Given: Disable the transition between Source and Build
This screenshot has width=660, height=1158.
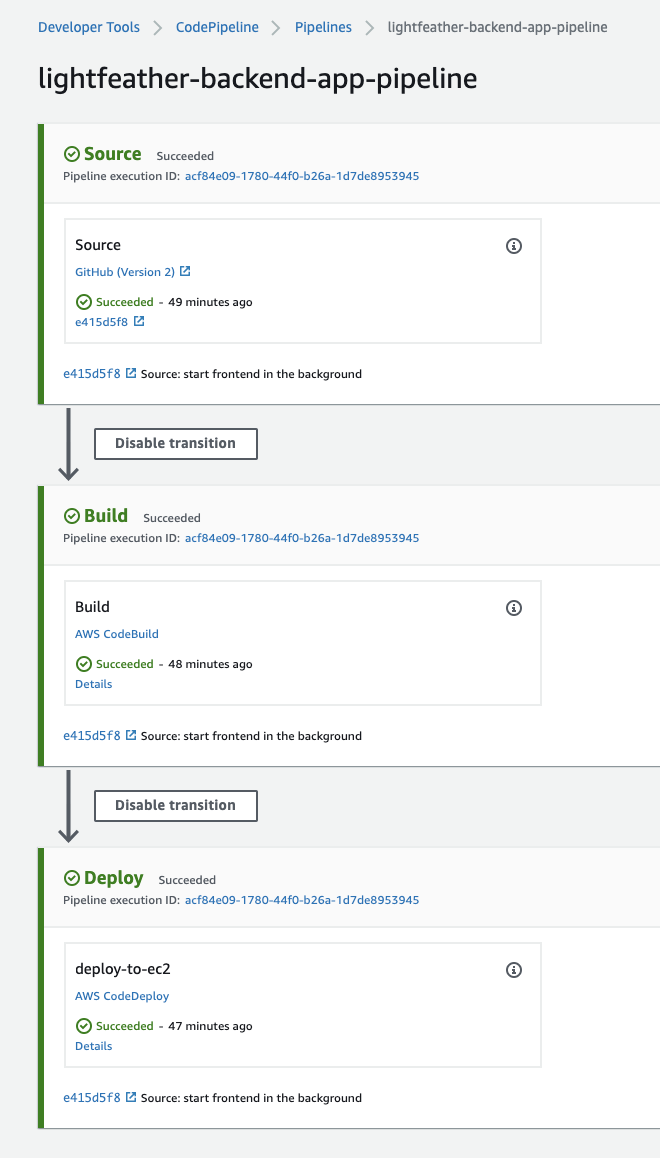Looking at the screenshot, I should [175, 443].
